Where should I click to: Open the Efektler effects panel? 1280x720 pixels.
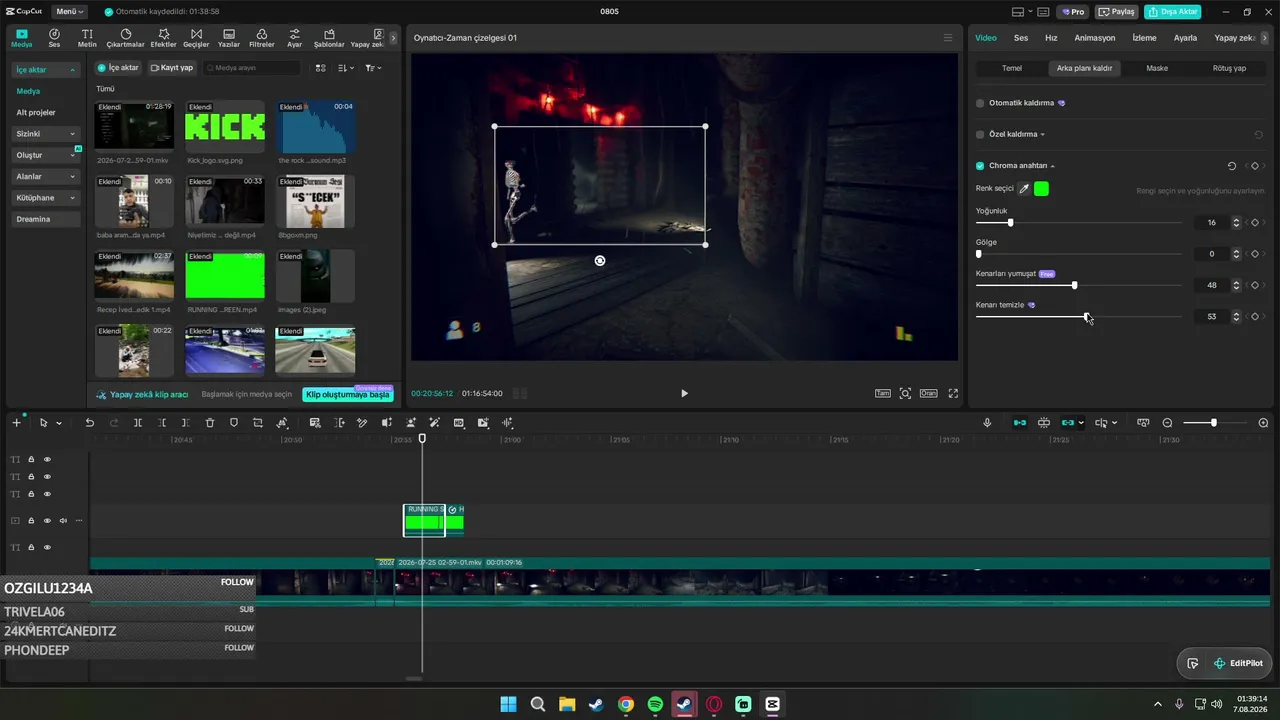click(x=163, y=38)
